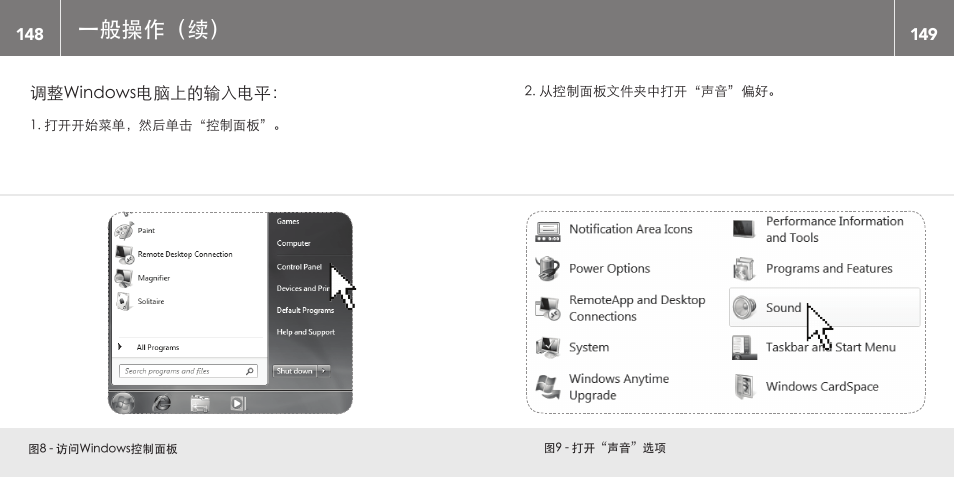Open Notification Area Icons link
Viewport: 954px width, 478px height.
pos(630,229)
